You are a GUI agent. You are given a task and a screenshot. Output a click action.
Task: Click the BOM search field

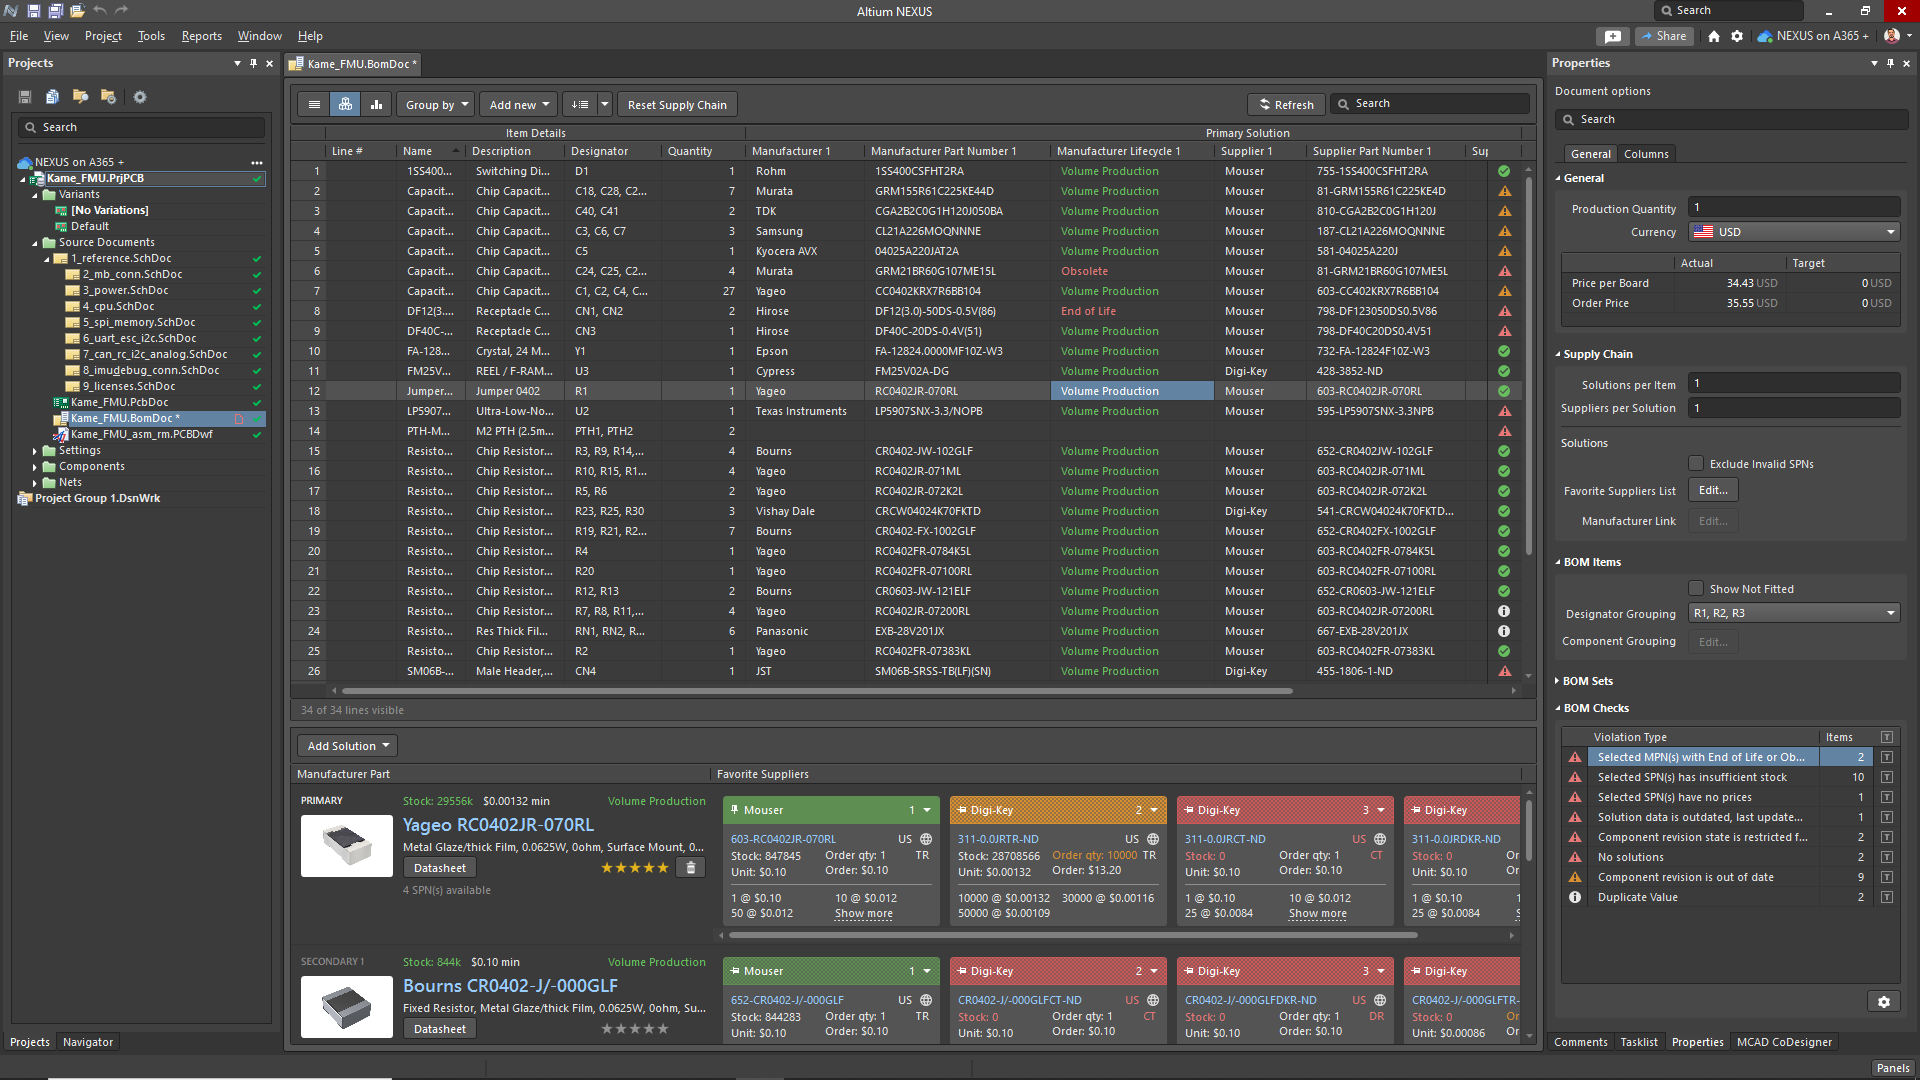1430,104
